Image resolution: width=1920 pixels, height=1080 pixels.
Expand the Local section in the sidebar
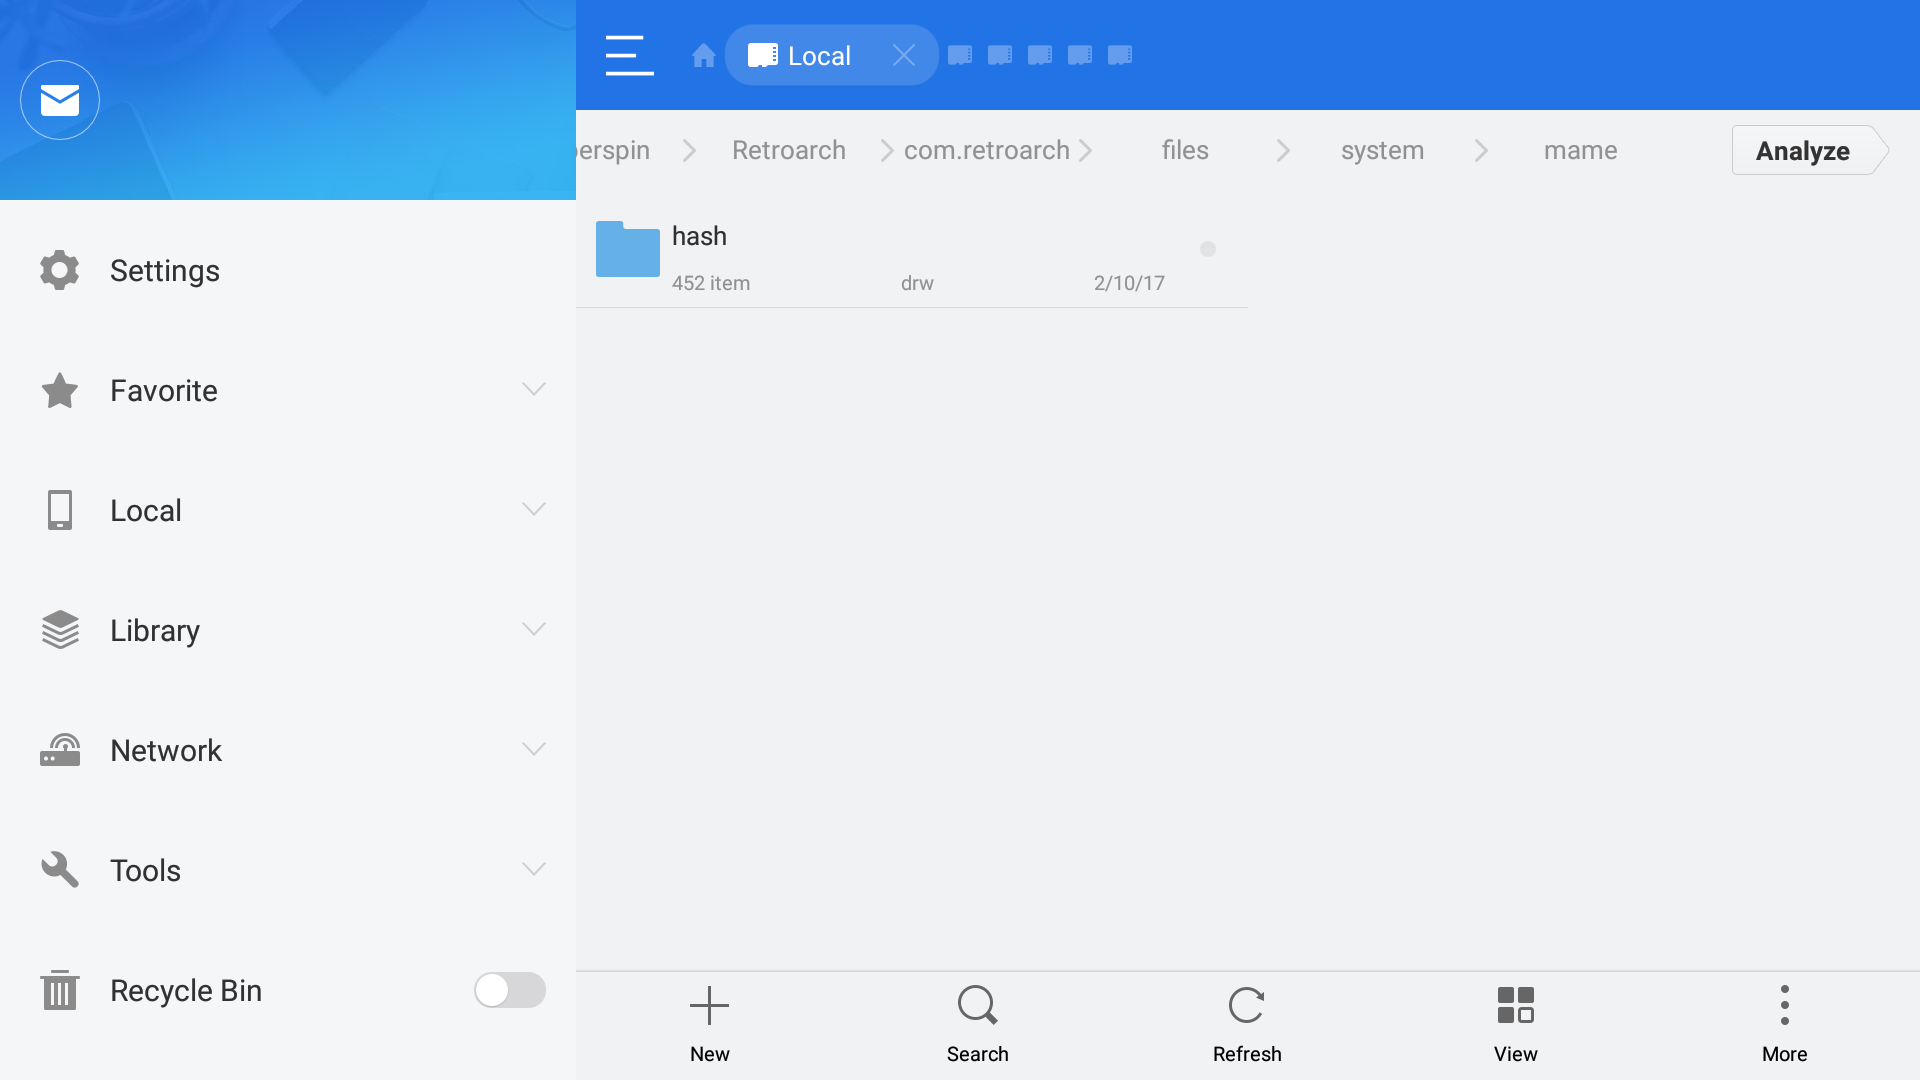[533, 509]
